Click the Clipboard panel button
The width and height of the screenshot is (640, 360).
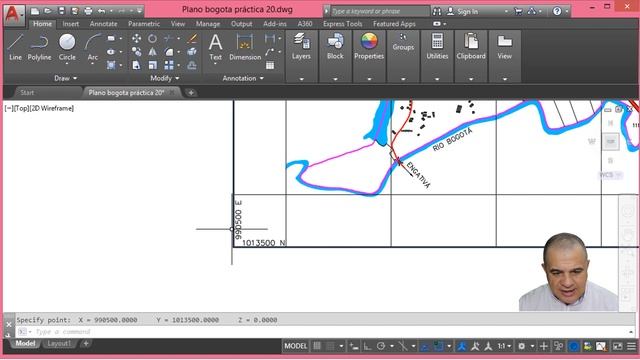471,47
